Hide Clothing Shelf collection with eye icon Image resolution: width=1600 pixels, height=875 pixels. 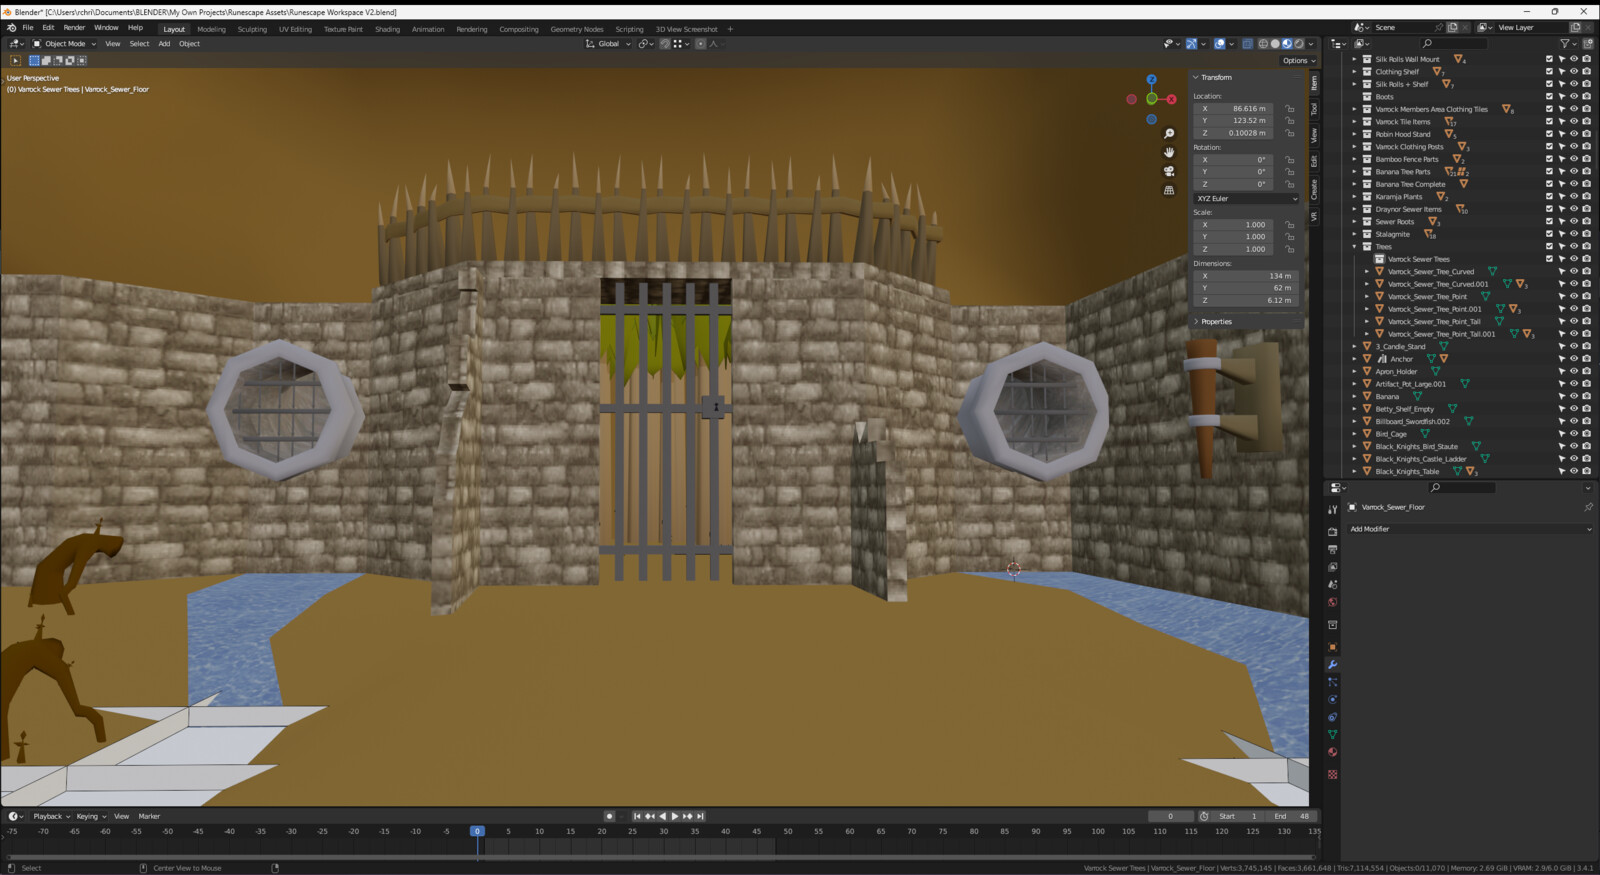(x=1574, y=72)
